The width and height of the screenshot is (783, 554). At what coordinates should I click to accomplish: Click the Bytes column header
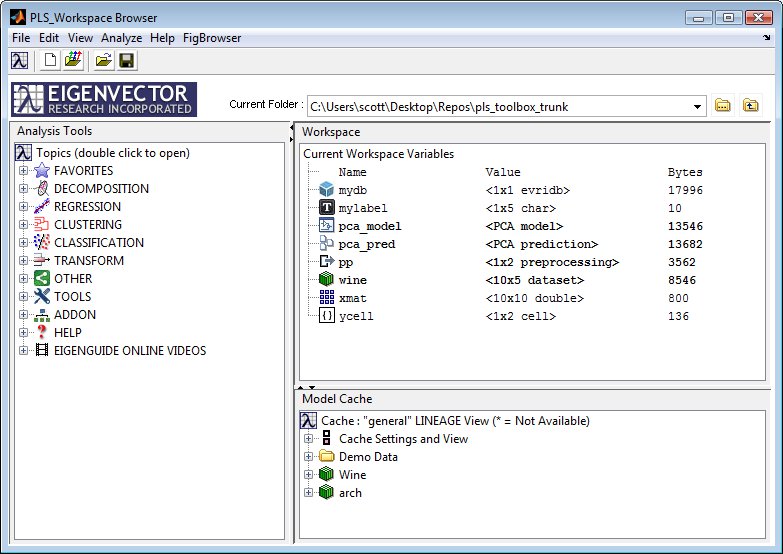(x=685, y=172)
